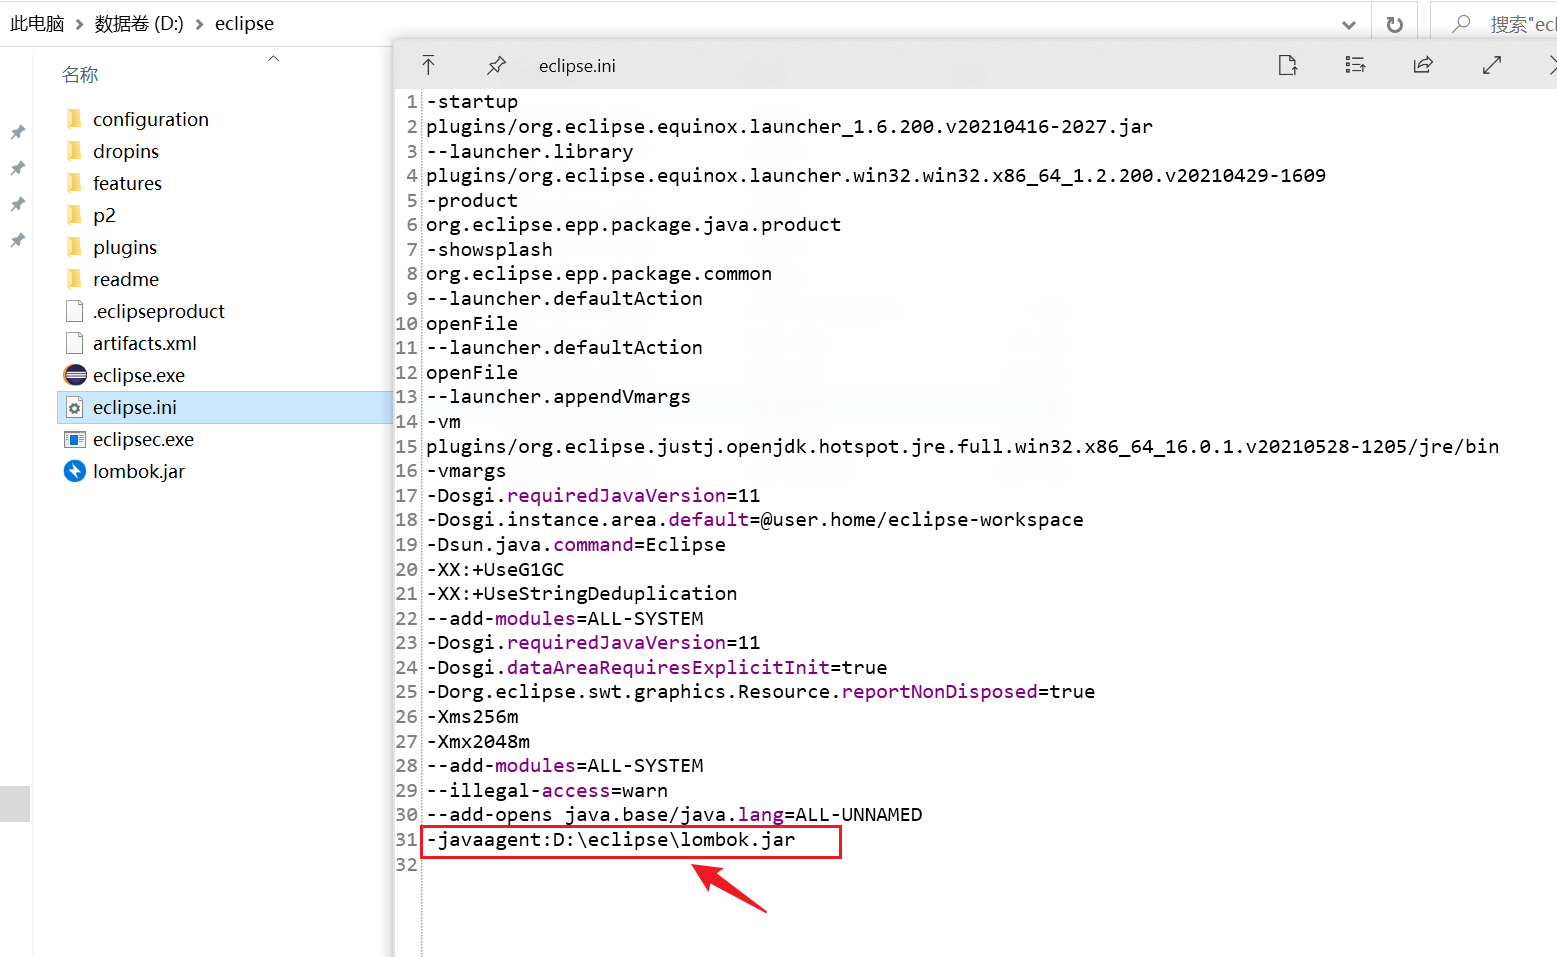Screen dimensions: 1557x957
Task: Select the file named lombok.jar
Action: [x=139, y=471]
